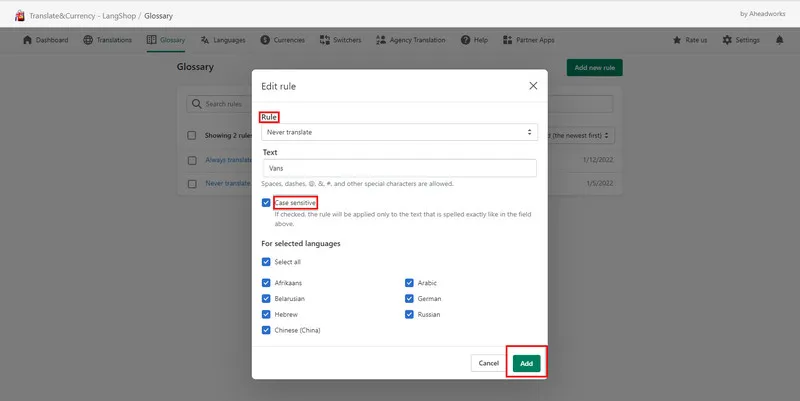Open the Never translate rule link
The height and width of the screenshot is (401, 800).
228,183
